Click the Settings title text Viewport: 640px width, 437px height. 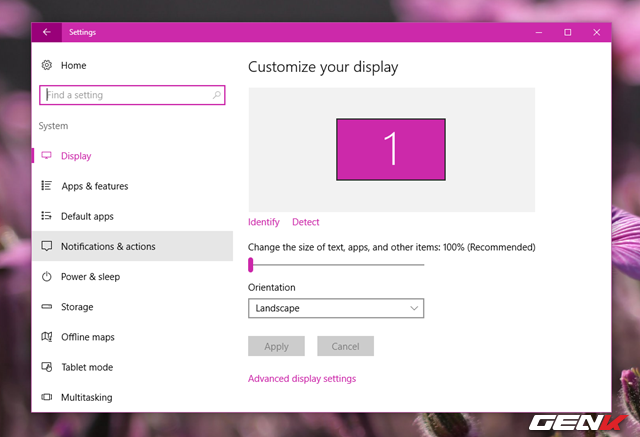(x=82, y=32)
